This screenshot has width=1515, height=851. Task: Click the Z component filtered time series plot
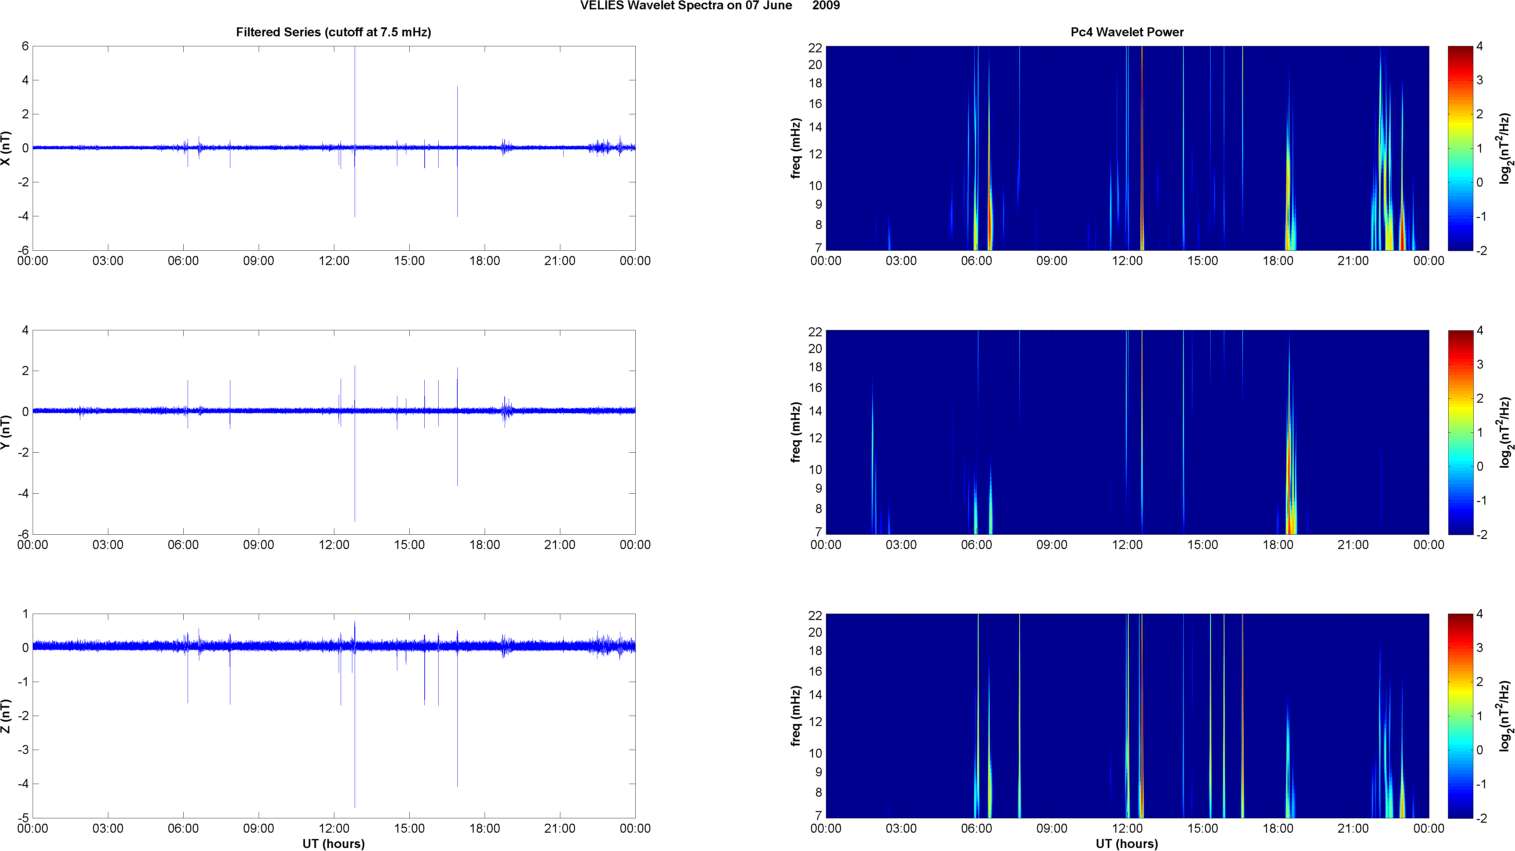[333, 716]
